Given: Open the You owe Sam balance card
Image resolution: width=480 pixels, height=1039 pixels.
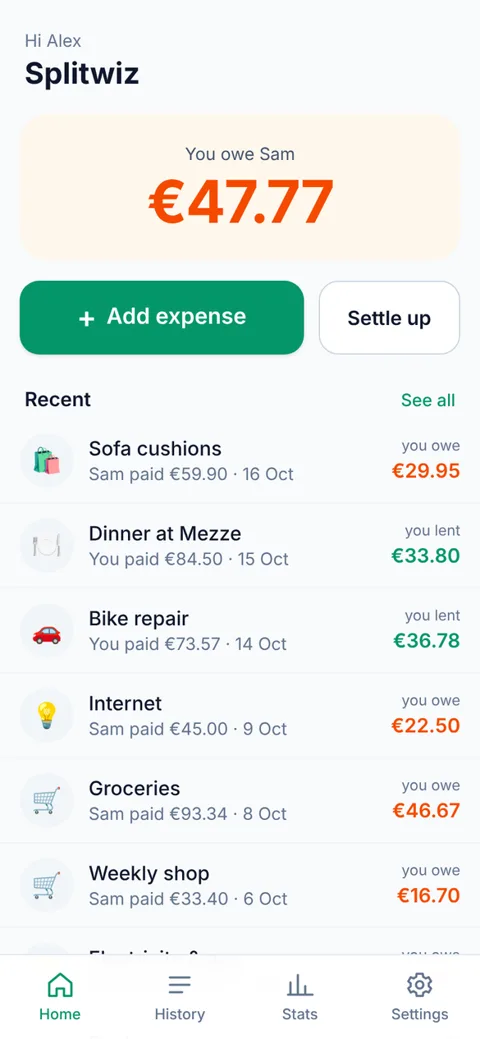Looking at the screenshot, I should point(240,188).
